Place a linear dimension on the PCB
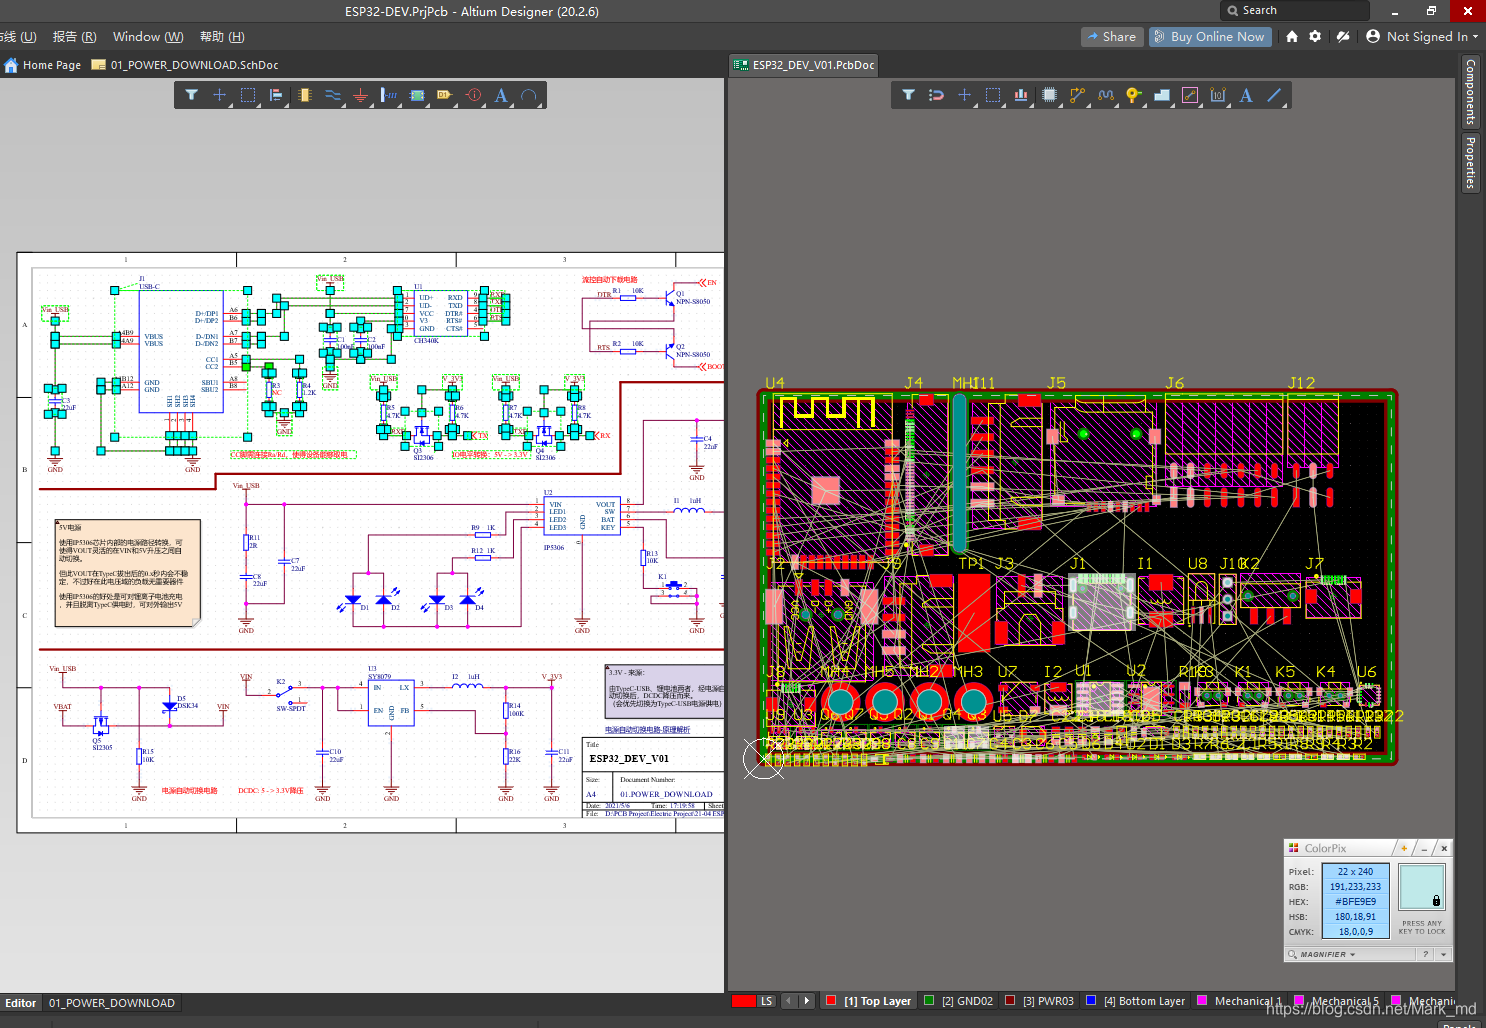Viewport: 1486px width, 1028px height. (x=1217, y=95)
